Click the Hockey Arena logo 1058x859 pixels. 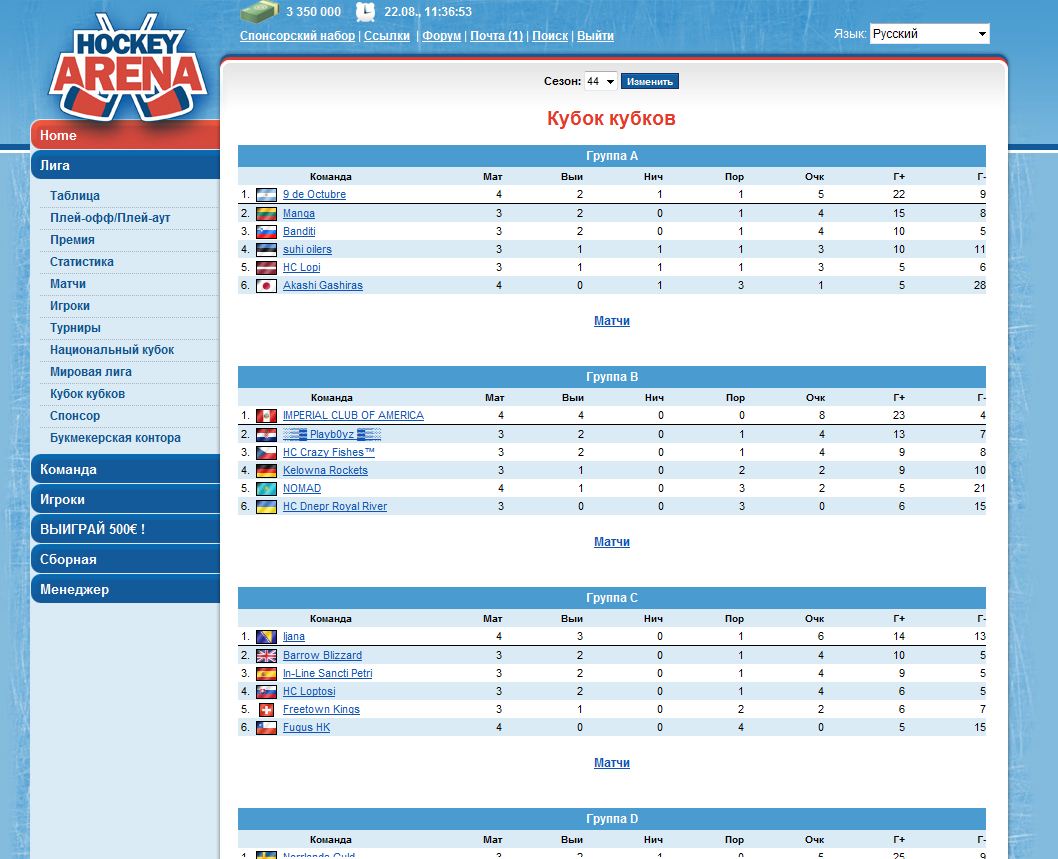[x=127, y=66]
